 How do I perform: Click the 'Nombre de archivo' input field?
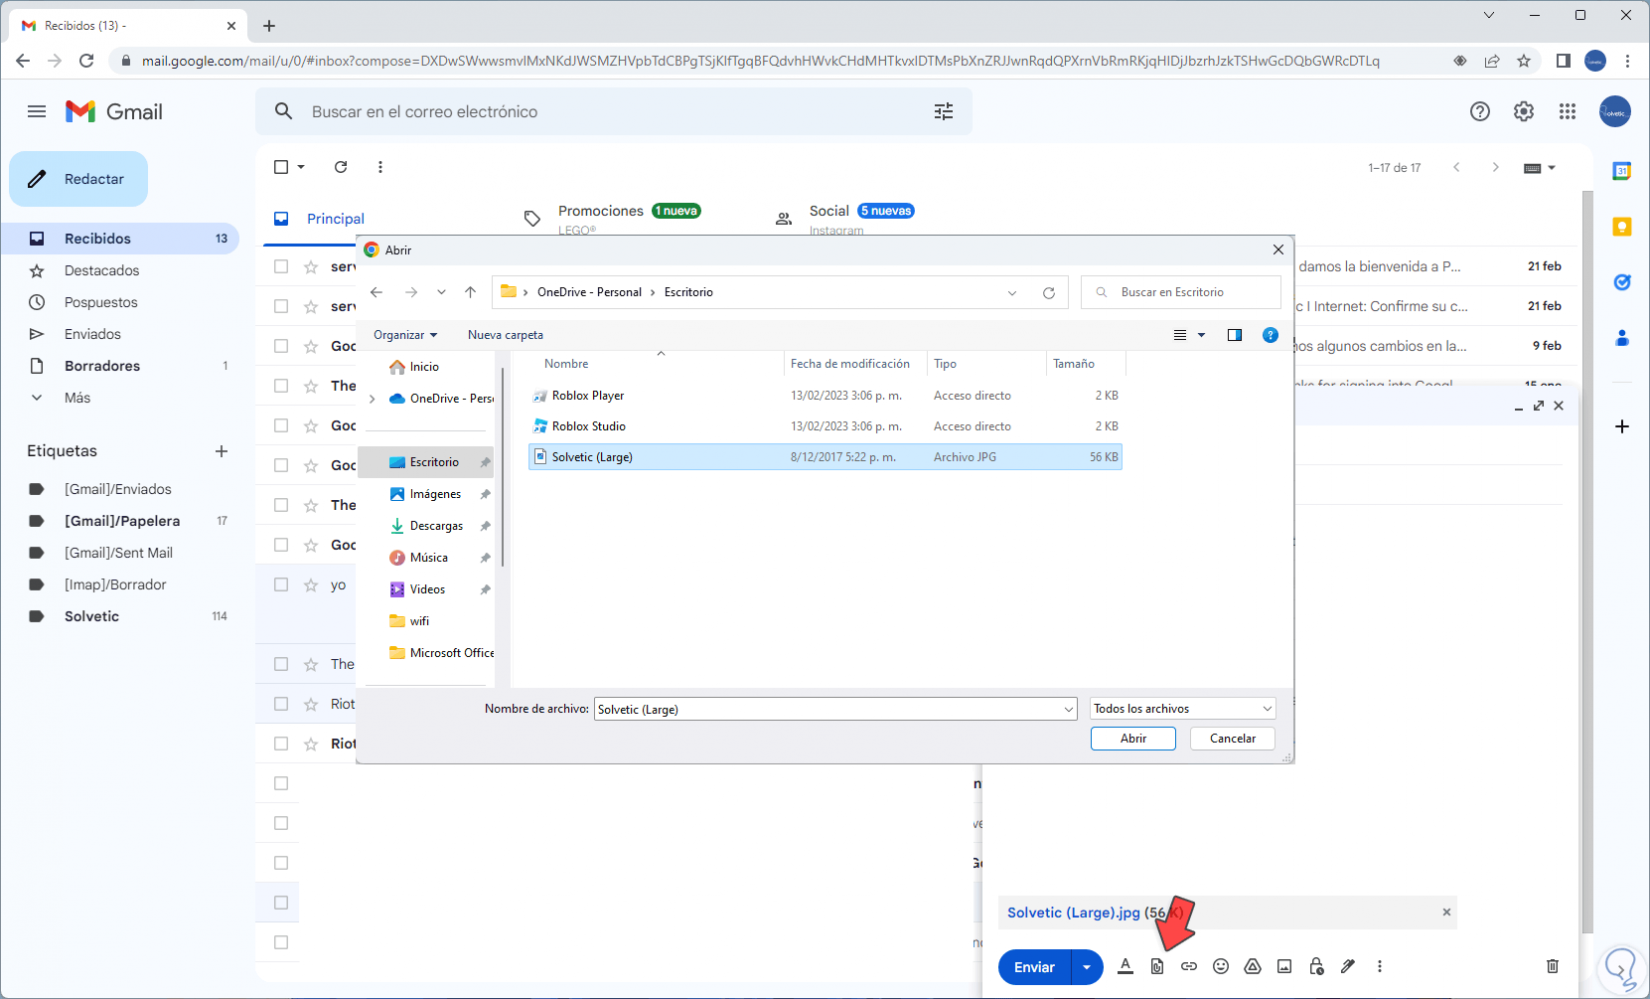point(835,709)
